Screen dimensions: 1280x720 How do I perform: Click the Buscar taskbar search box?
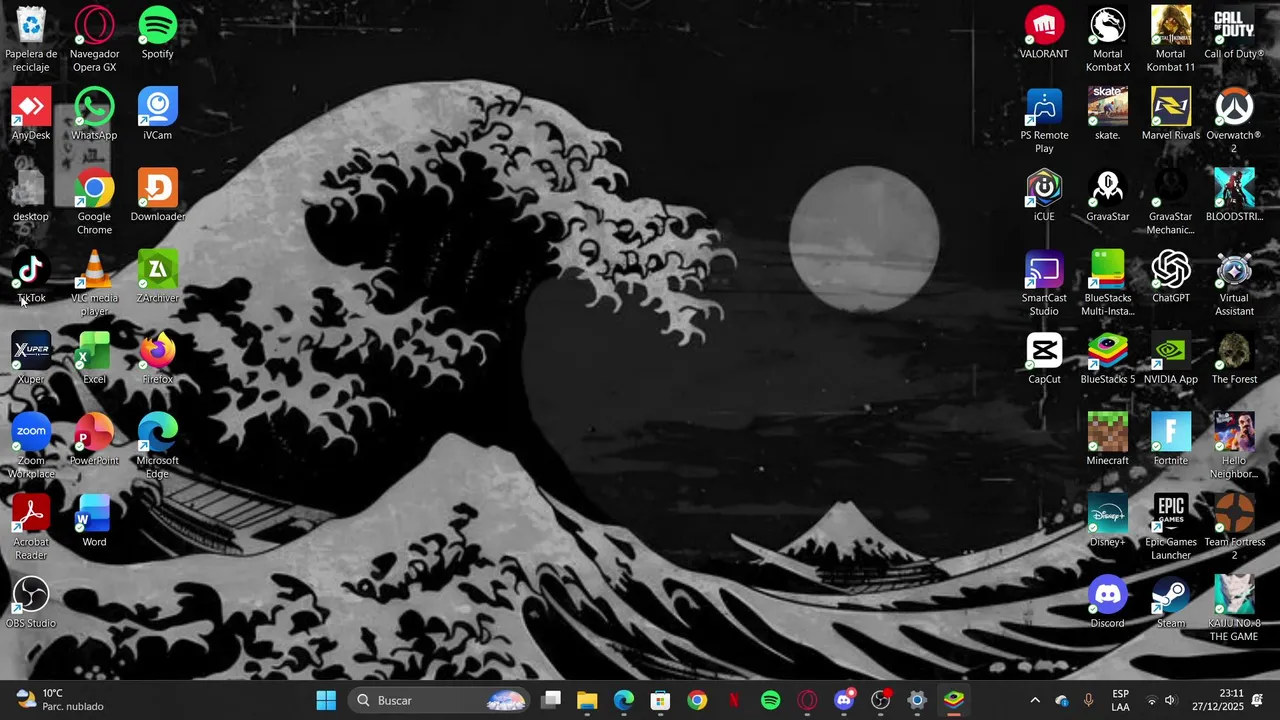439,700
